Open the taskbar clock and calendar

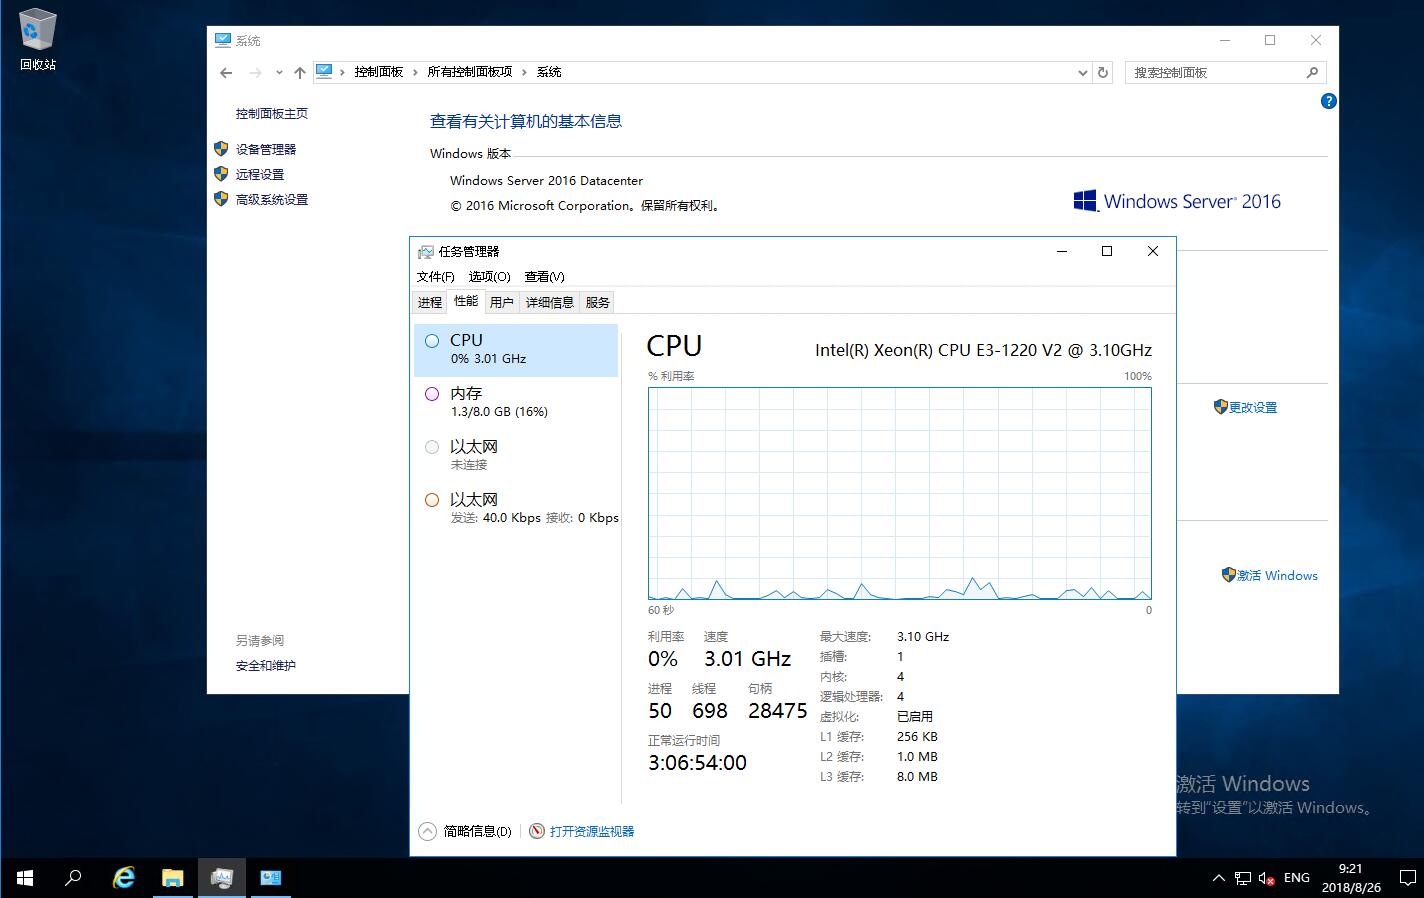(1351, 878)
